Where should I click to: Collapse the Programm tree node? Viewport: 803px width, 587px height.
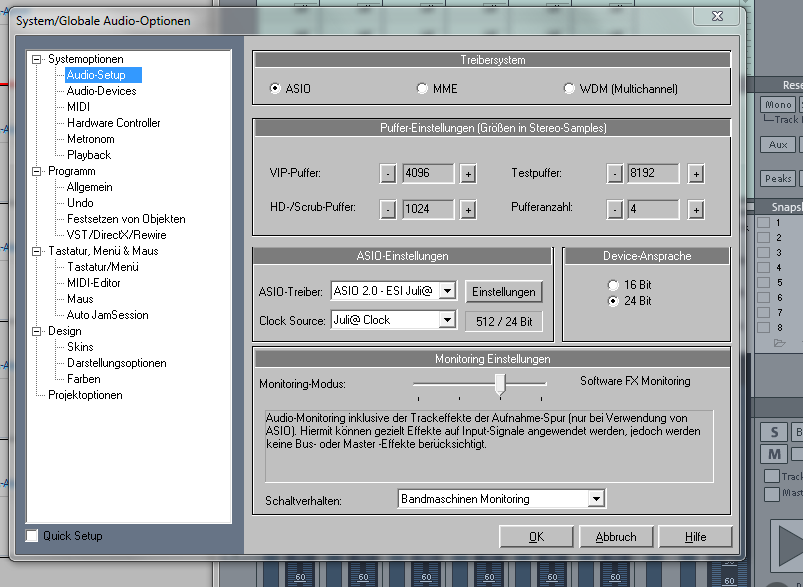36,171
